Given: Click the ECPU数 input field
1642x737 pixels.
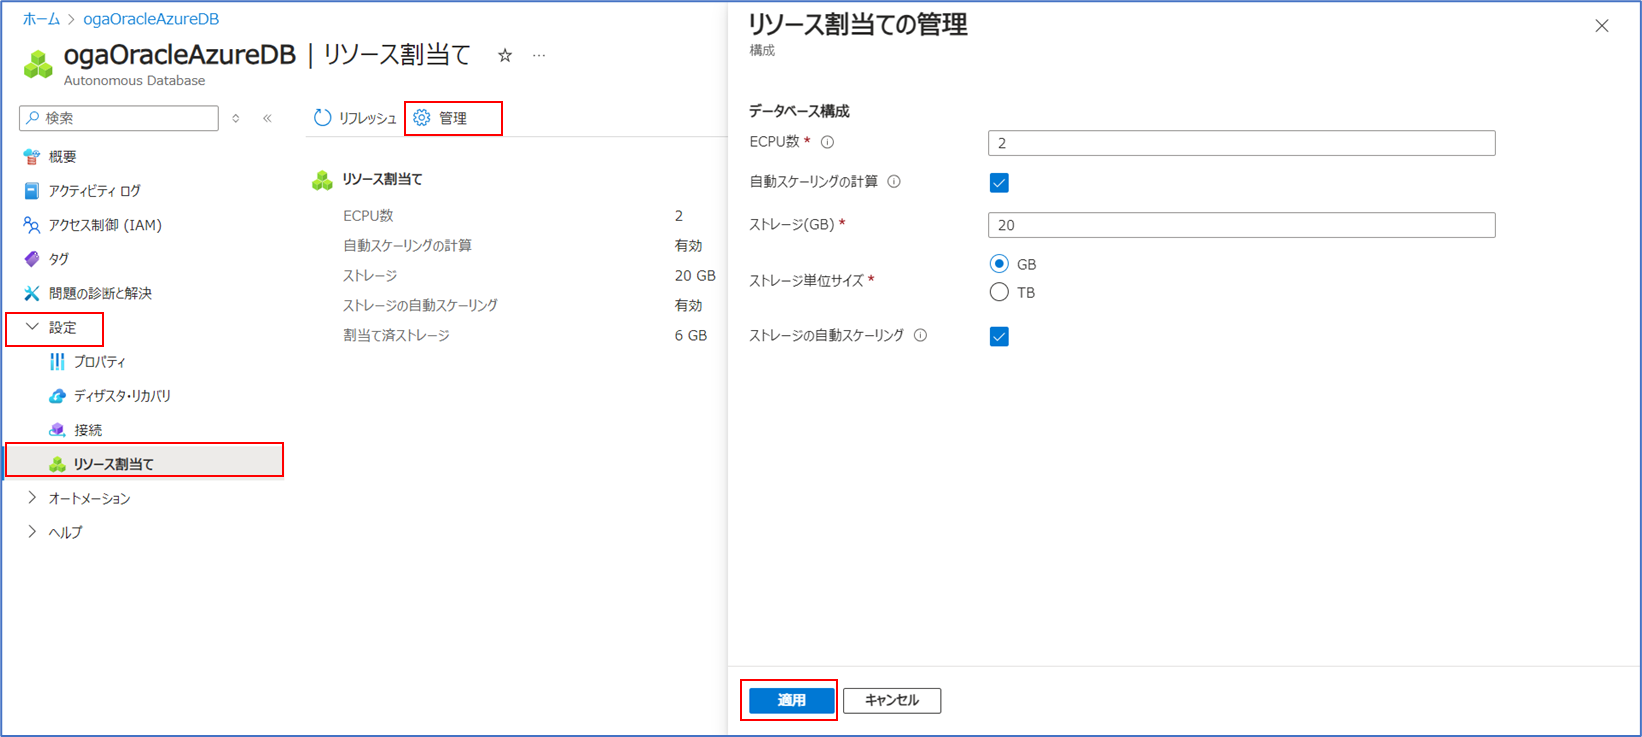Looking at the screenshot, I should pos(1241,143).
